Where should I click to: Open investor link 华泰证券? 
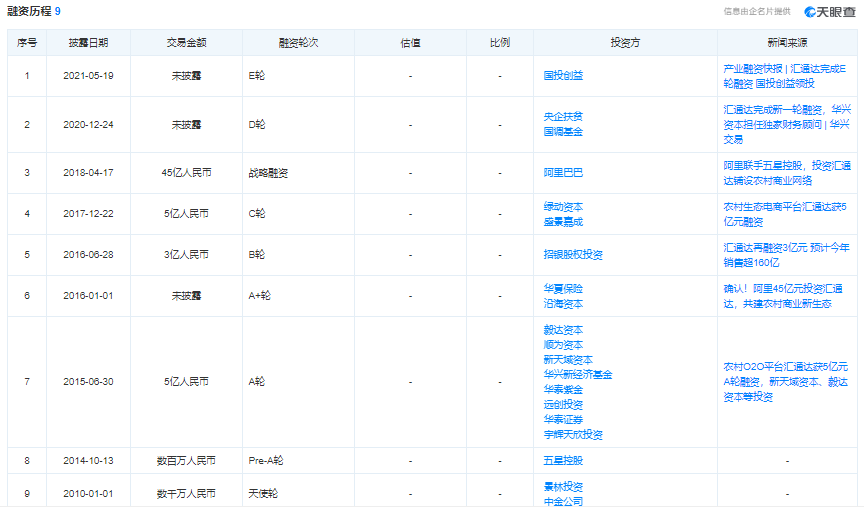click(x=563, y=419)
